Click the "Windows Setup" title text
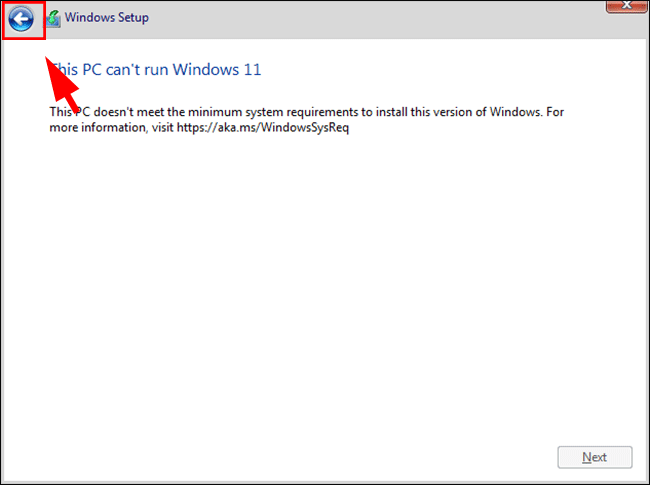 (107, 18)
